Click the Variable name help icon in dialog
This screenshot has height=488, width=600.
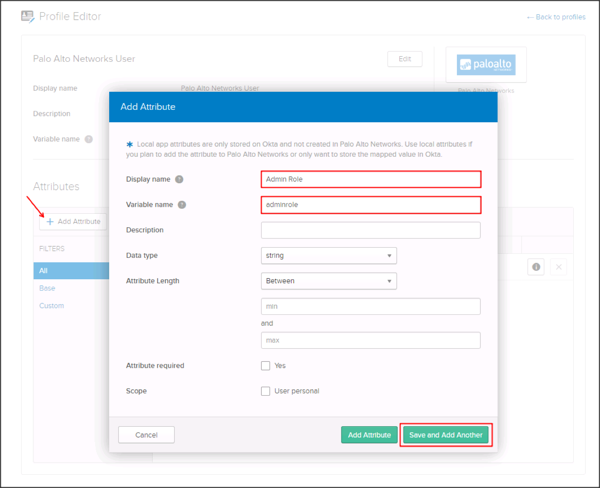[x=182, y=205]
